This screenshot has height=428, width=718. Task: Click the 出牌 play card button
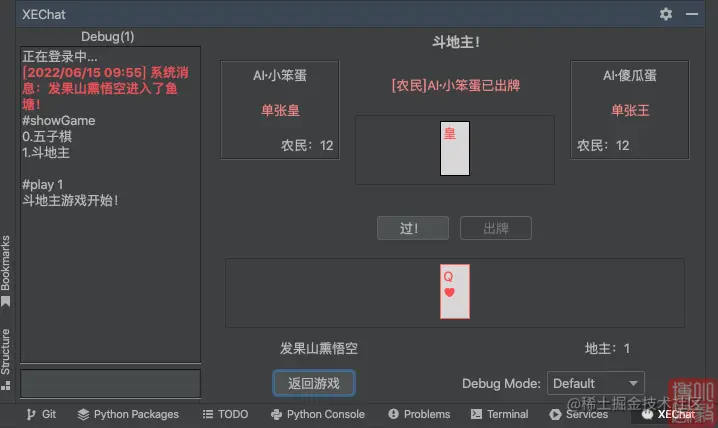[x=496, y=228]
